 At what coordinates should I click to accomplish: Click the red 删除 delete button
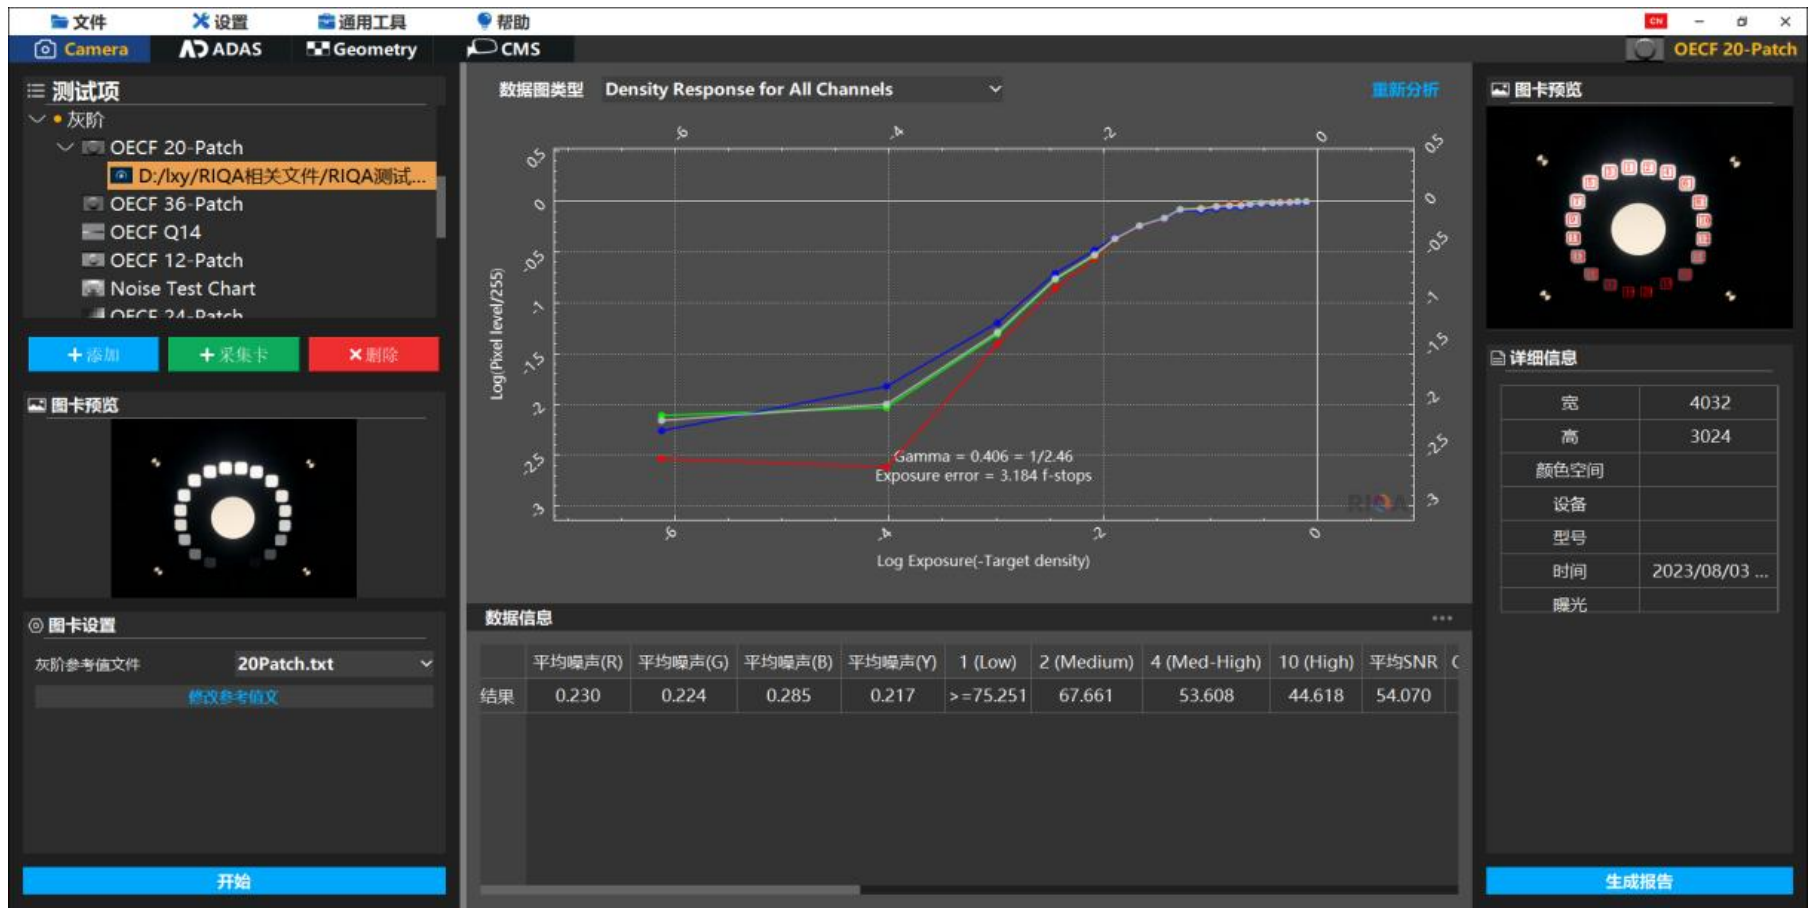pyautogui.click(x=373, y=354)
